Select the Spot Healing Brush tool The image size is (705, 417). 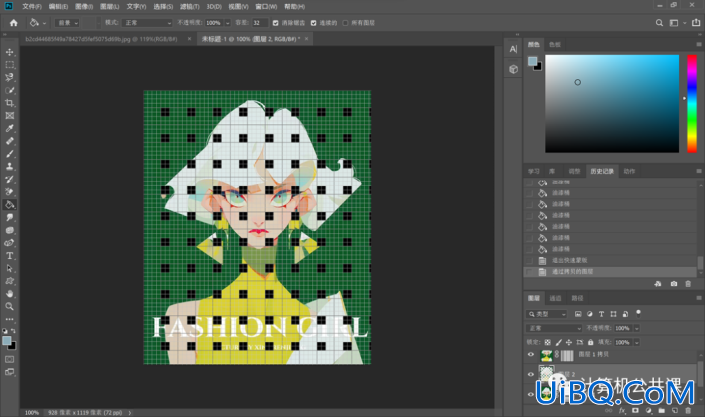coord(9,141)
